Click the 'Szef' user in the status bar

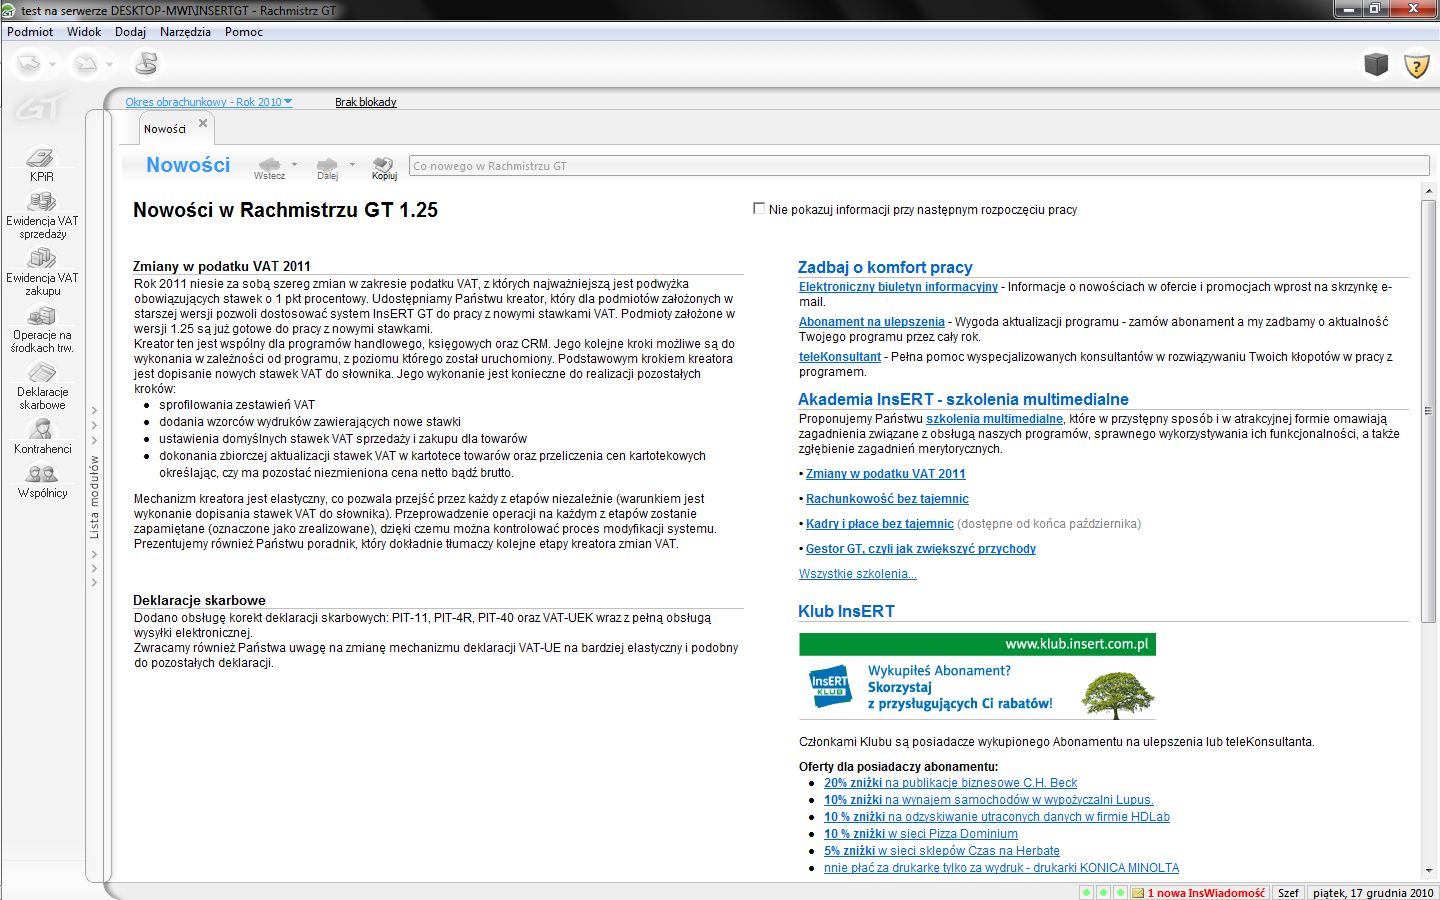coord(1288,893)
